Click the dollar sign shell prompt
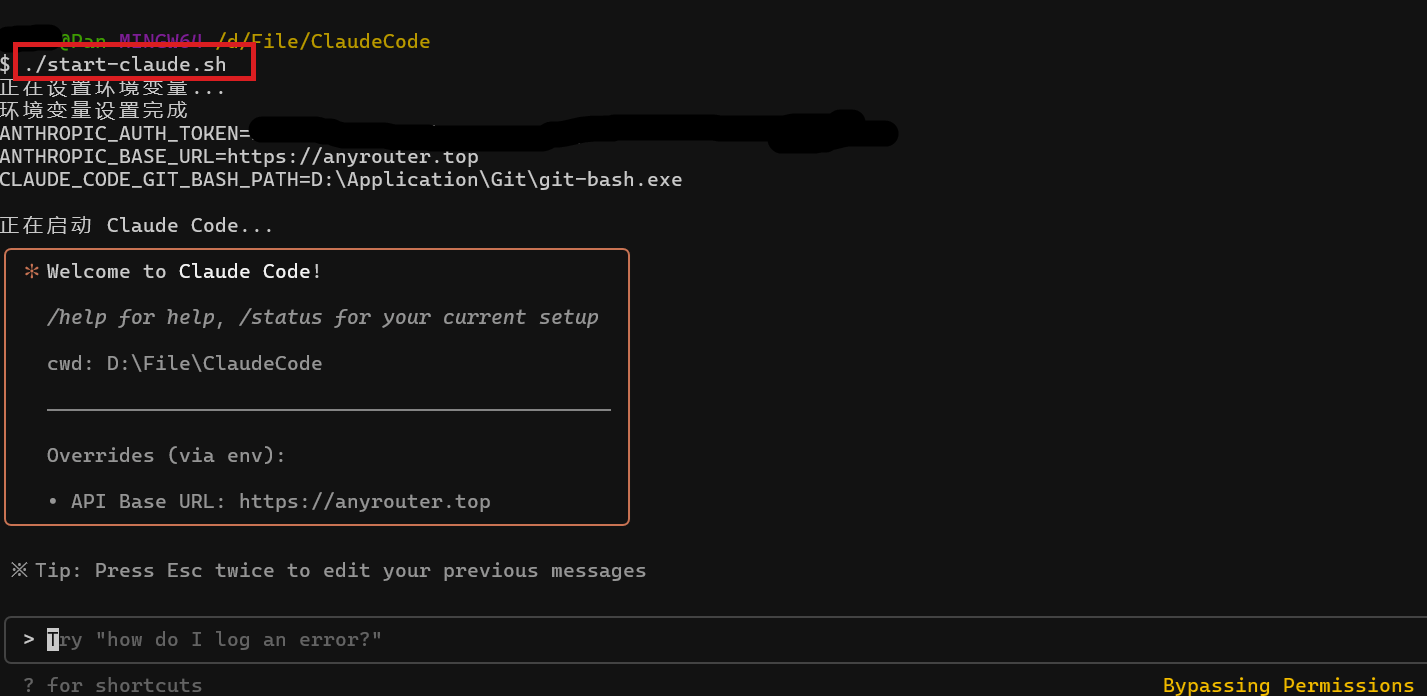This screenshot has width=1427, height=696. click(x=5, y=65)
